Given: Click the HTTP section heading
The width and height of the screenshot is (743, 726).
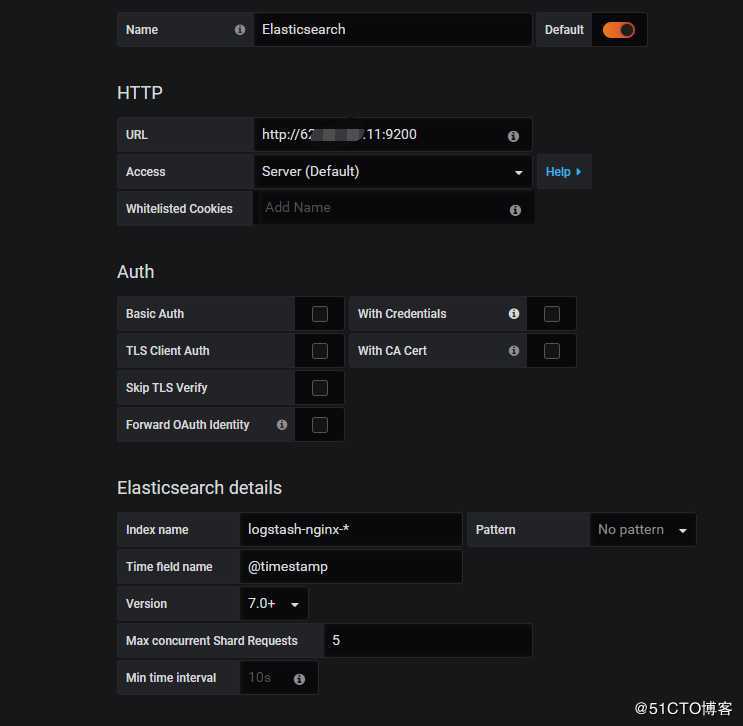Looking at the screenshot, I should [140, 93].
